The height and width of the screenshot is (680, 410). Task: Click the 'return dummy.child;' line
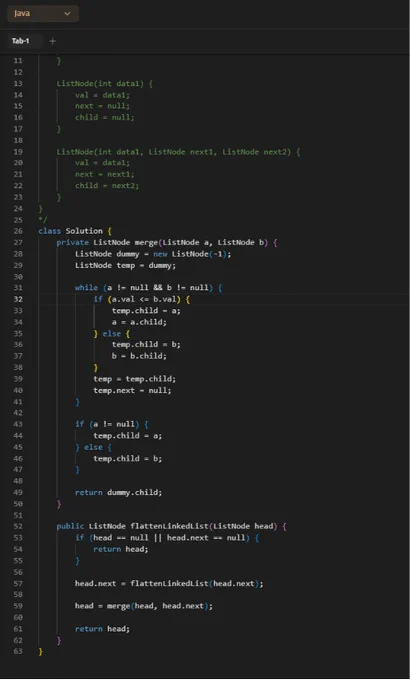pos(118,492)
